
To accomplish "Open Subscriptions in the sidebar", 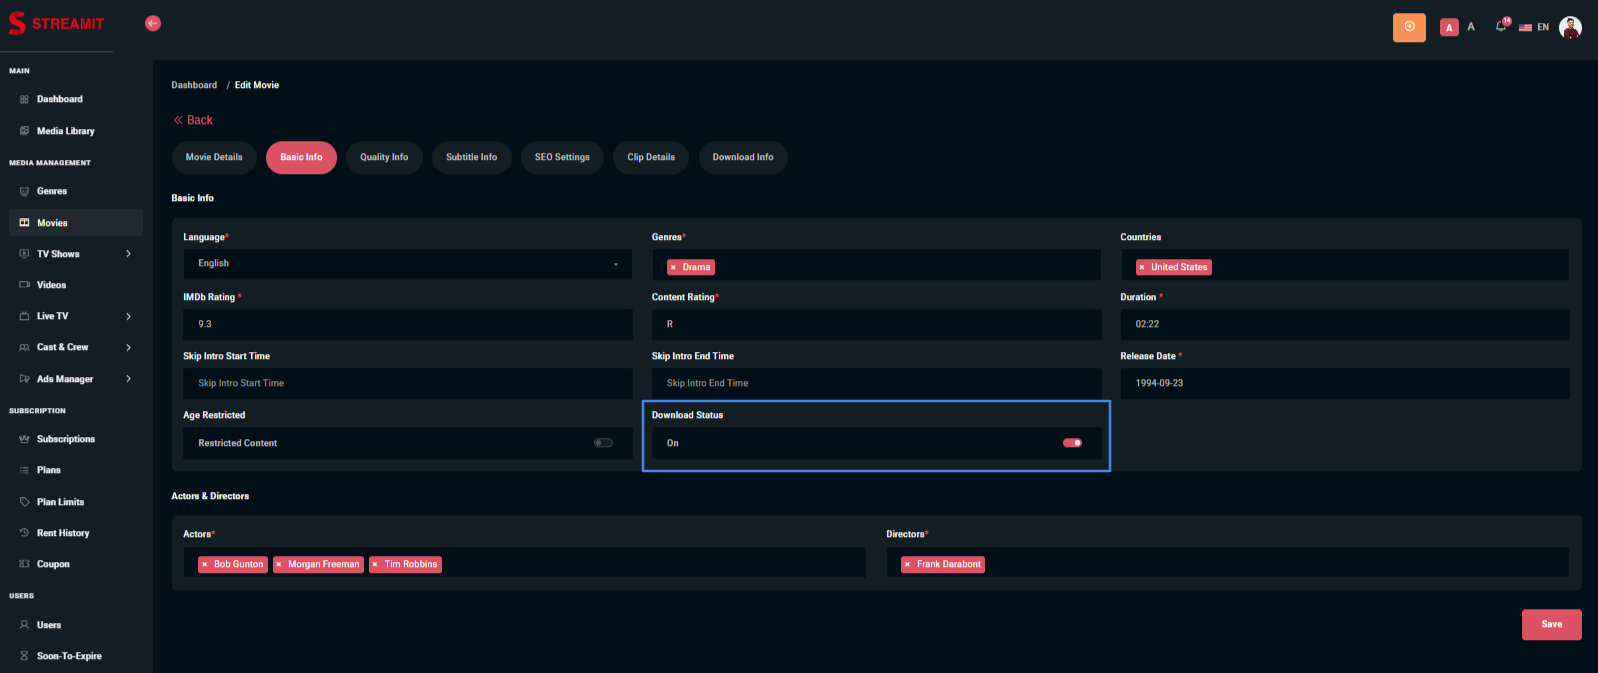I will click(x=66, y=439).
